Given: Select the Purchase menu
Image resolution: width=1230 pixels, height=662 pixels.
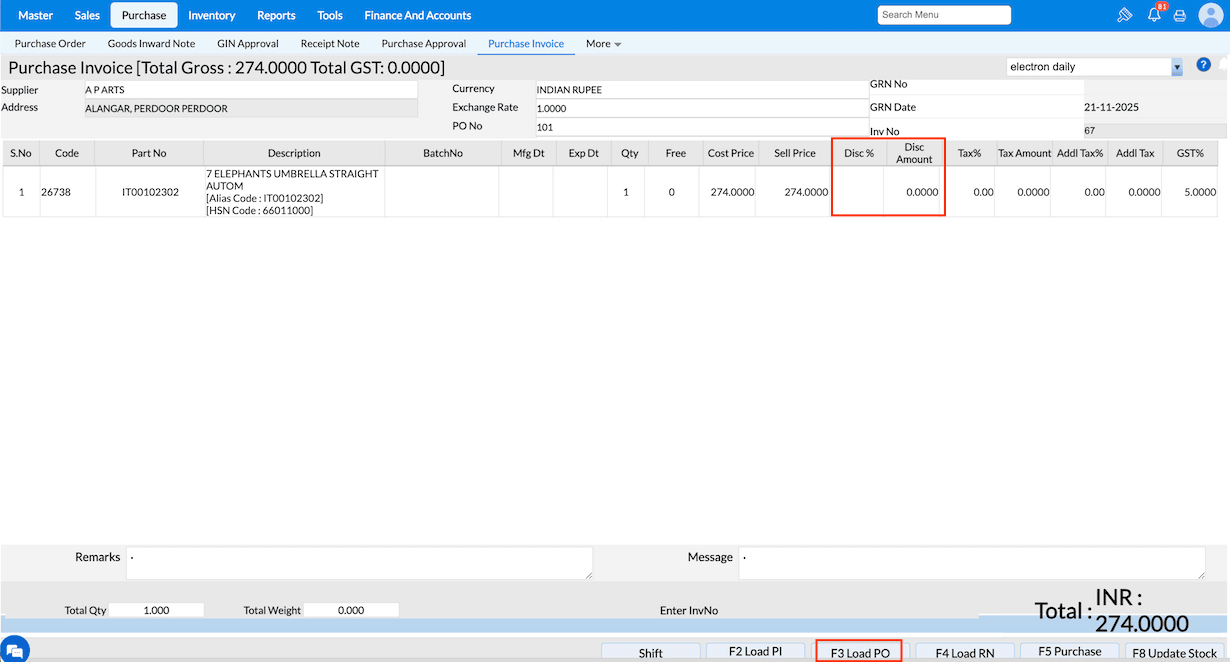Looking at the screenshot, I should (144, 15).
